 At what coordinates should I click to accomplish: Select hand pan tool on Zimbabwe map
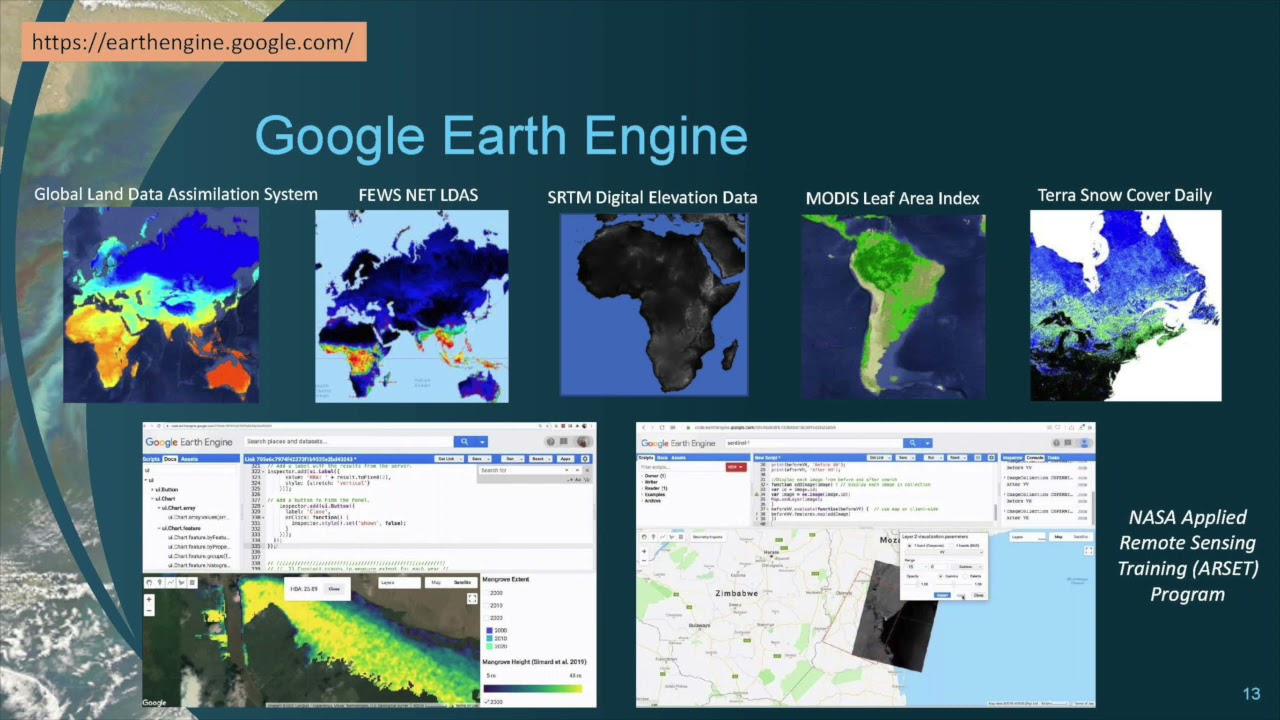(645, 537)
